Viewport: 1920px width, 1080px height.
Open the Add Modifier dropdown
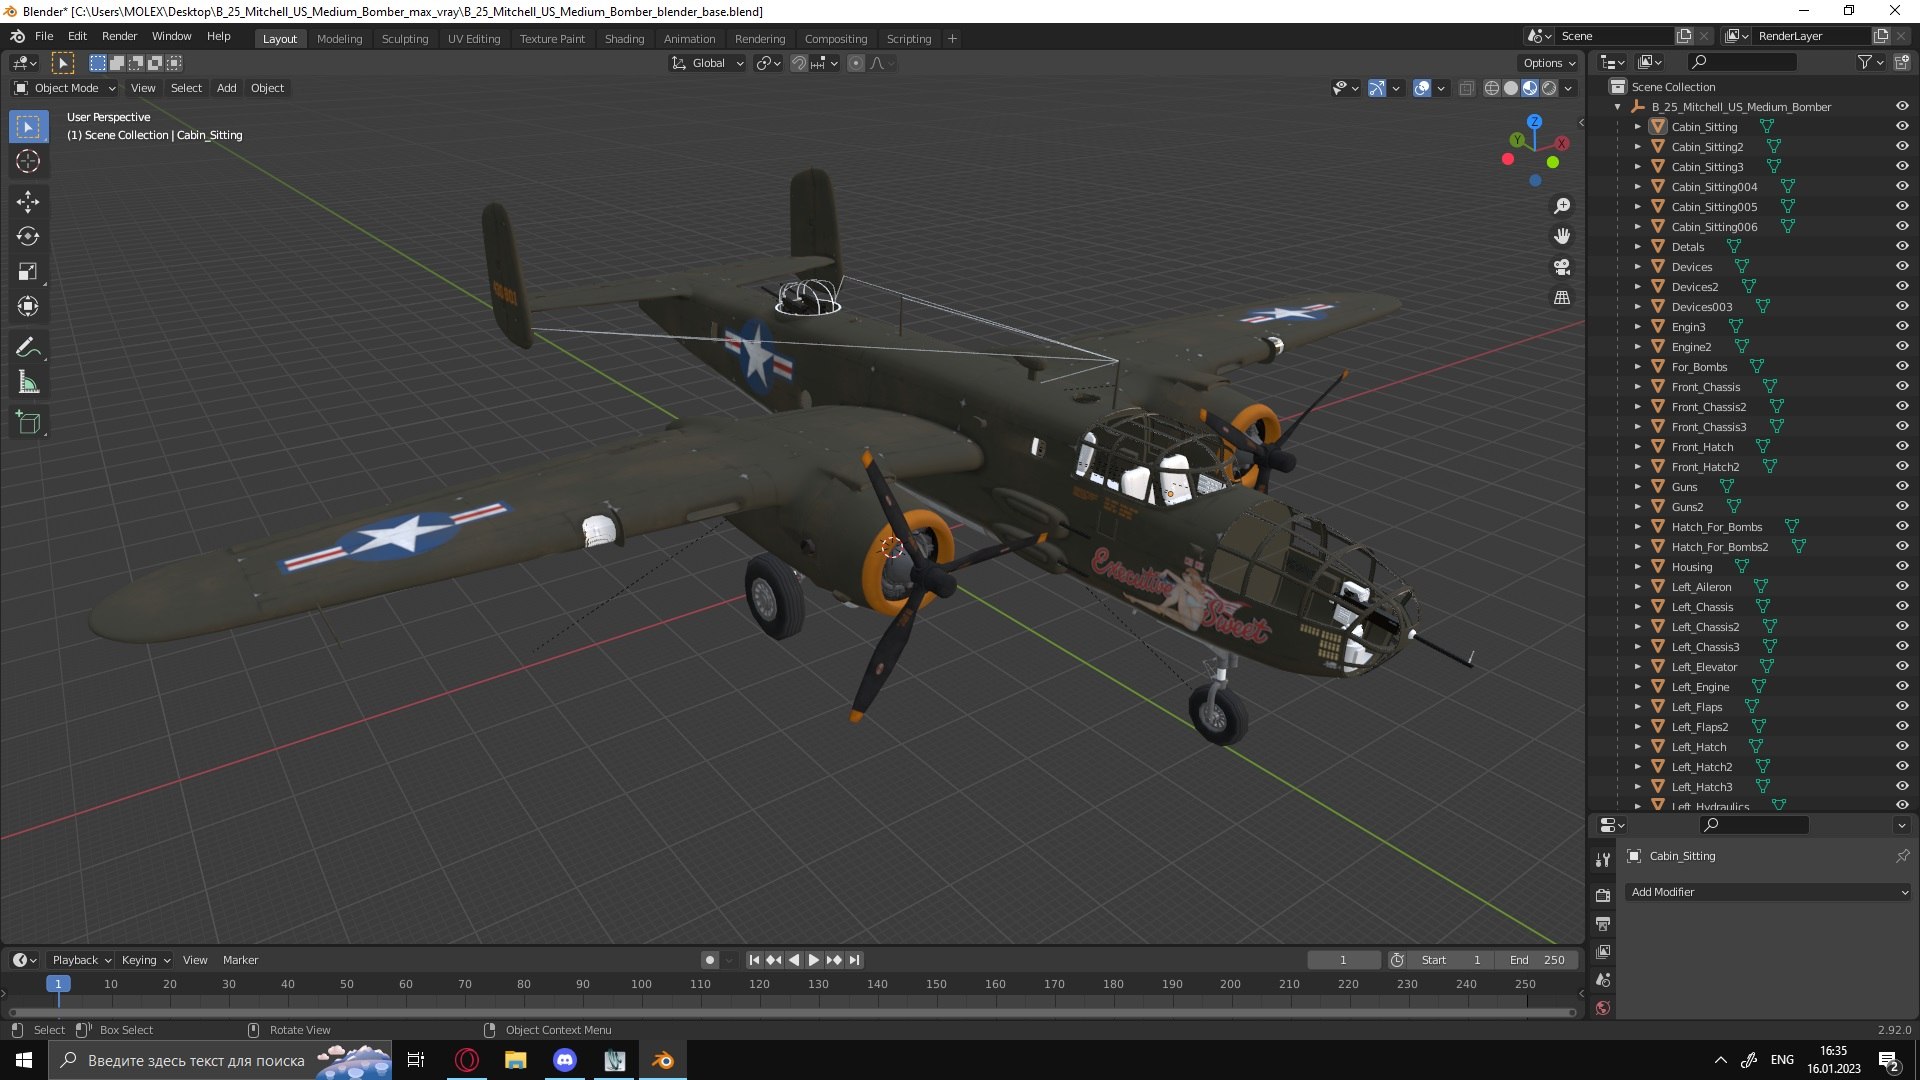[1769, 892]
